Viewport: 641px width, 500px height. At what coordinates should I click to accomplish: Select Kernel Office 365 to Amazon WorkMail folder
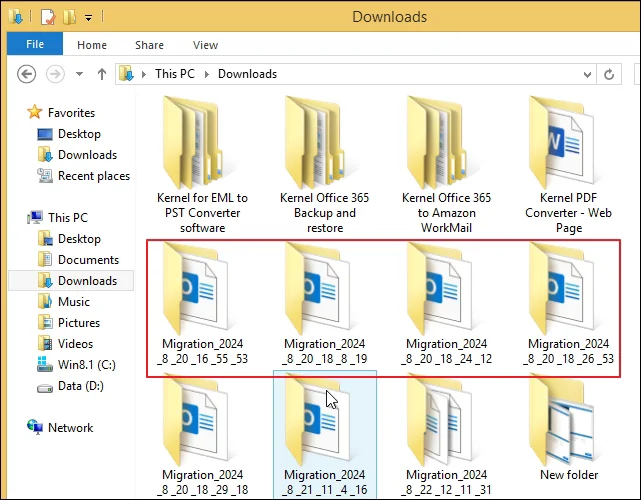(446, 164)
